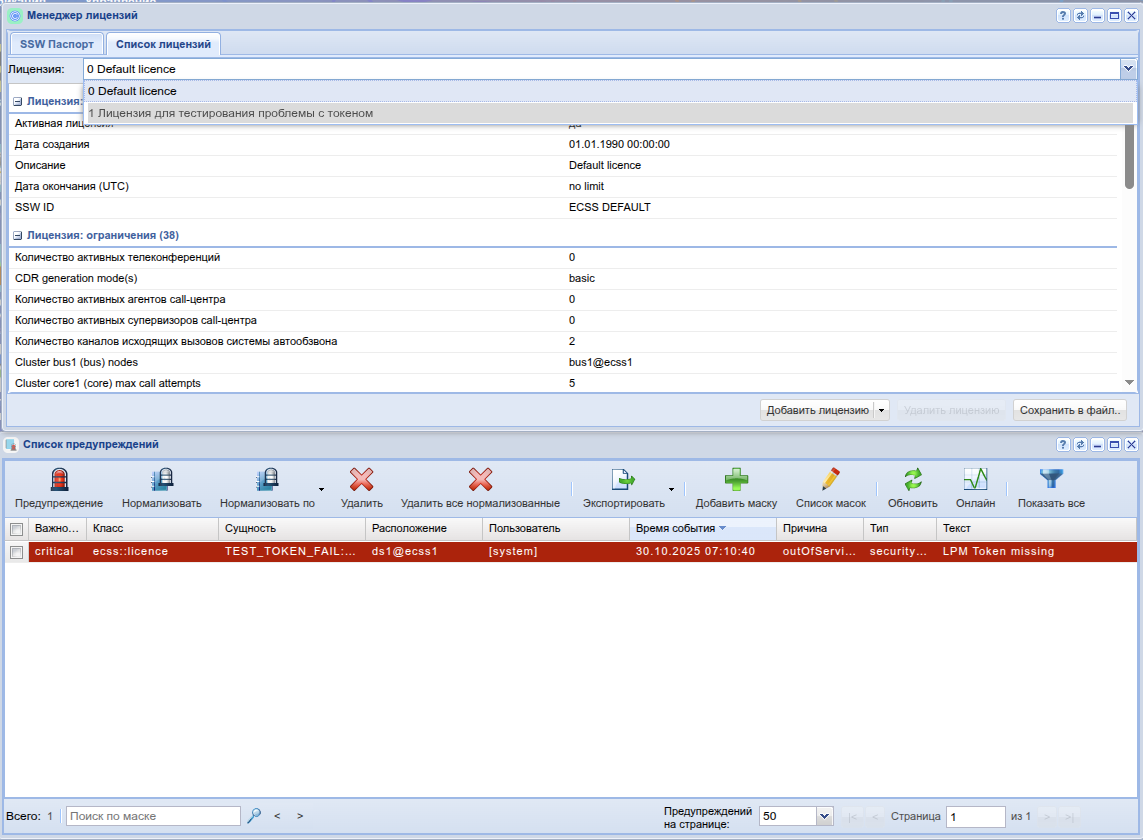Click the Показать все filter icon
This screenshot has width=1143, height=840.
coord(1051,480)
